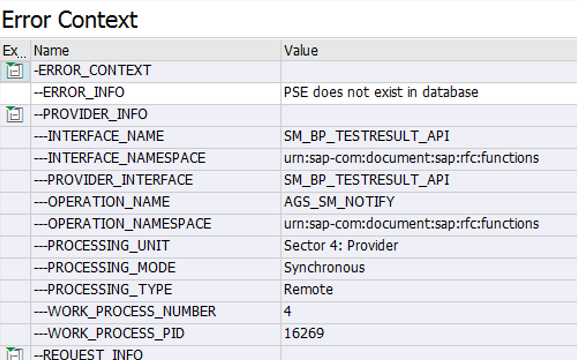
Task: Select the --REQUEST_INFO row name
Action: point(88,354)
